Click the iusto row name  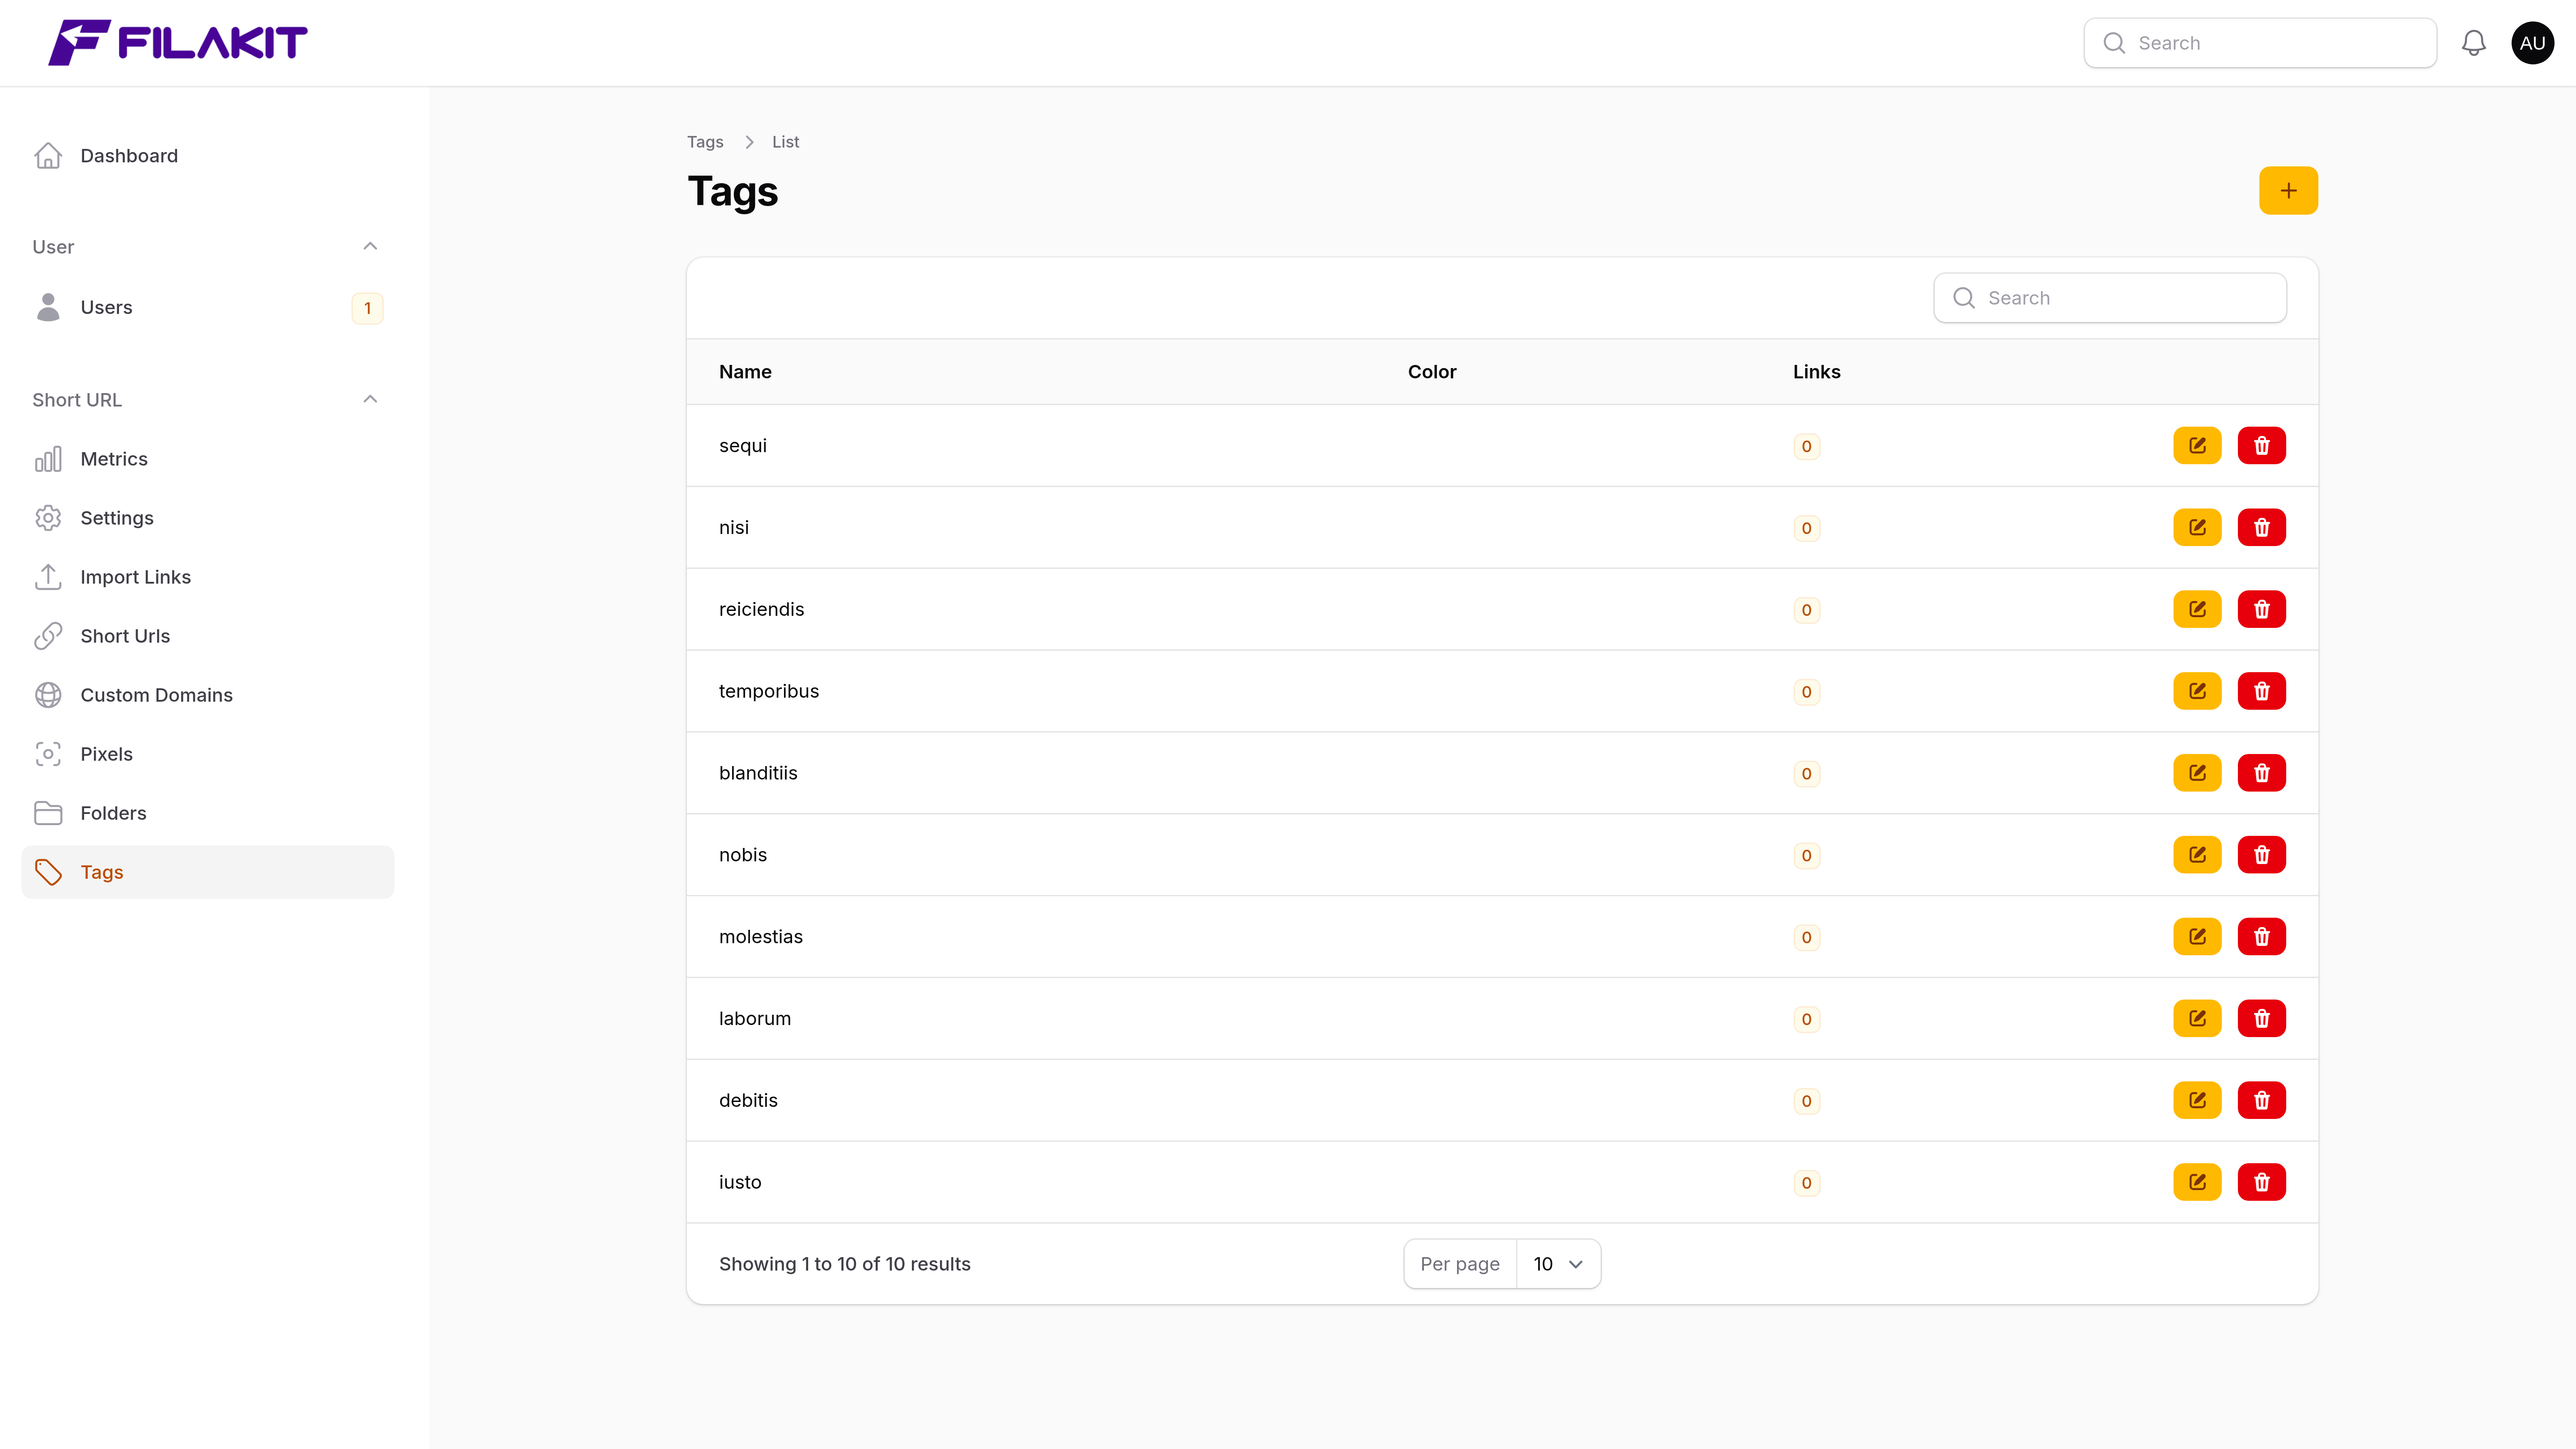[x=740, y=1183]
